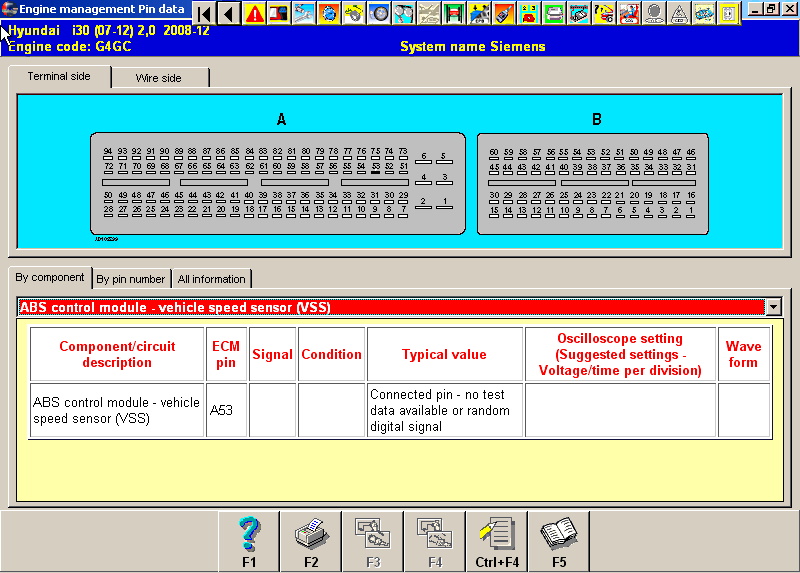The height and width of the screenshot is (573, 800).
Task: Click the back arrow toolbar icon
Action: (229, 13)
